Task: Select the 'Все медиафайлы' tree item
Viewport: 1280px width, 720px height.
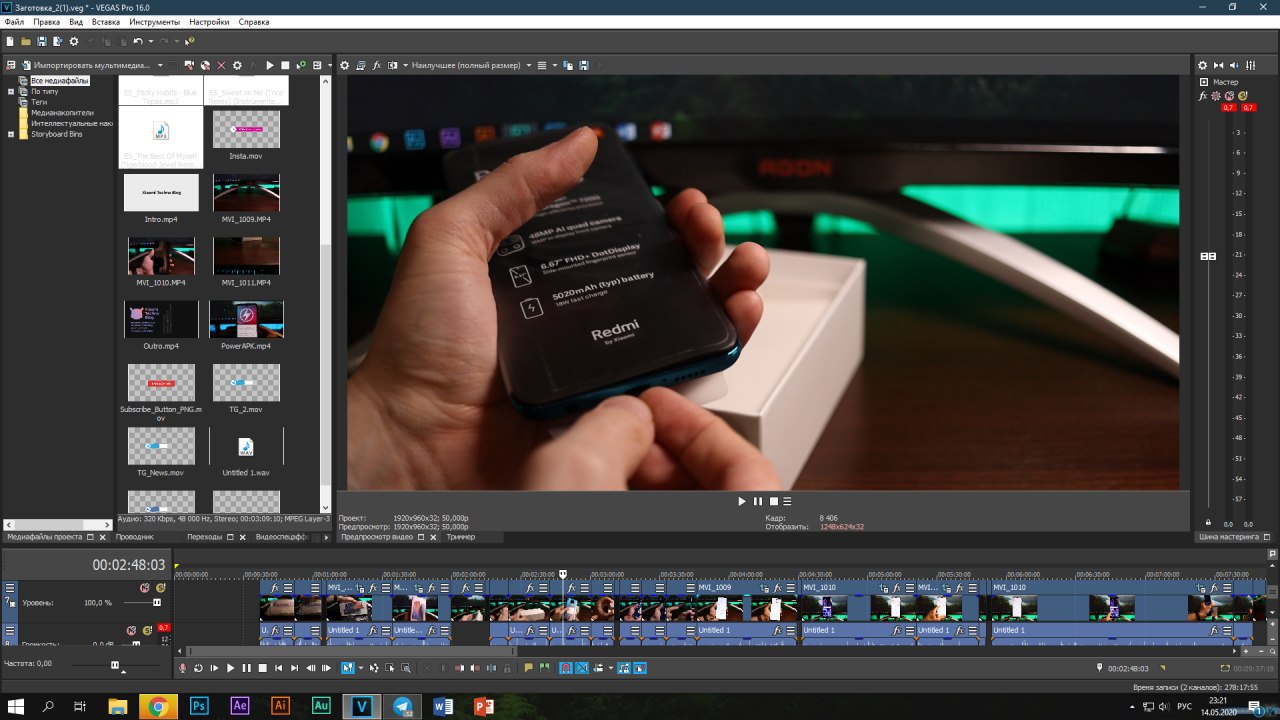Action: pyautogui.click(x=60, y=80)
